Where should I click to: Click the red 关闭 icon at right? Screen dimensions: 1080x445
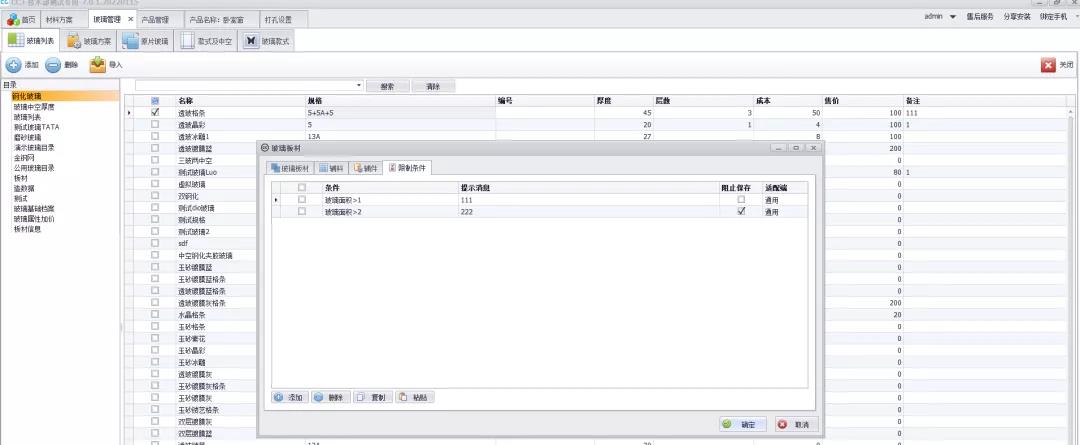[1049, 65]
